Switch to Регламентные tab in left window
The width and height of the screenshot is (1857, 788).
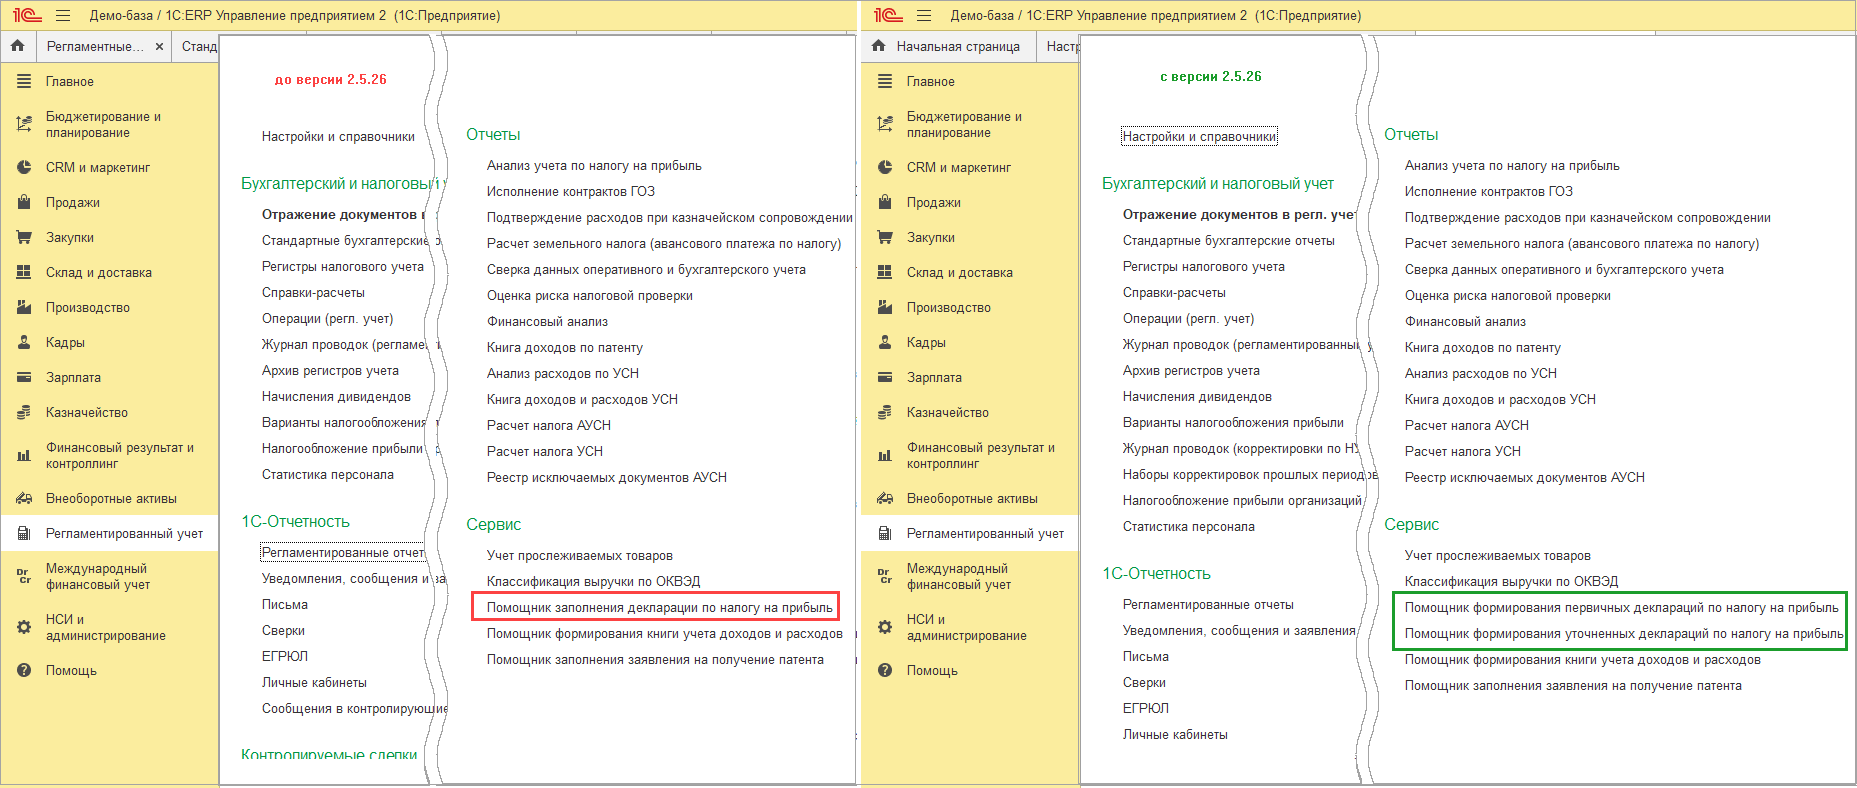[95, 47]
